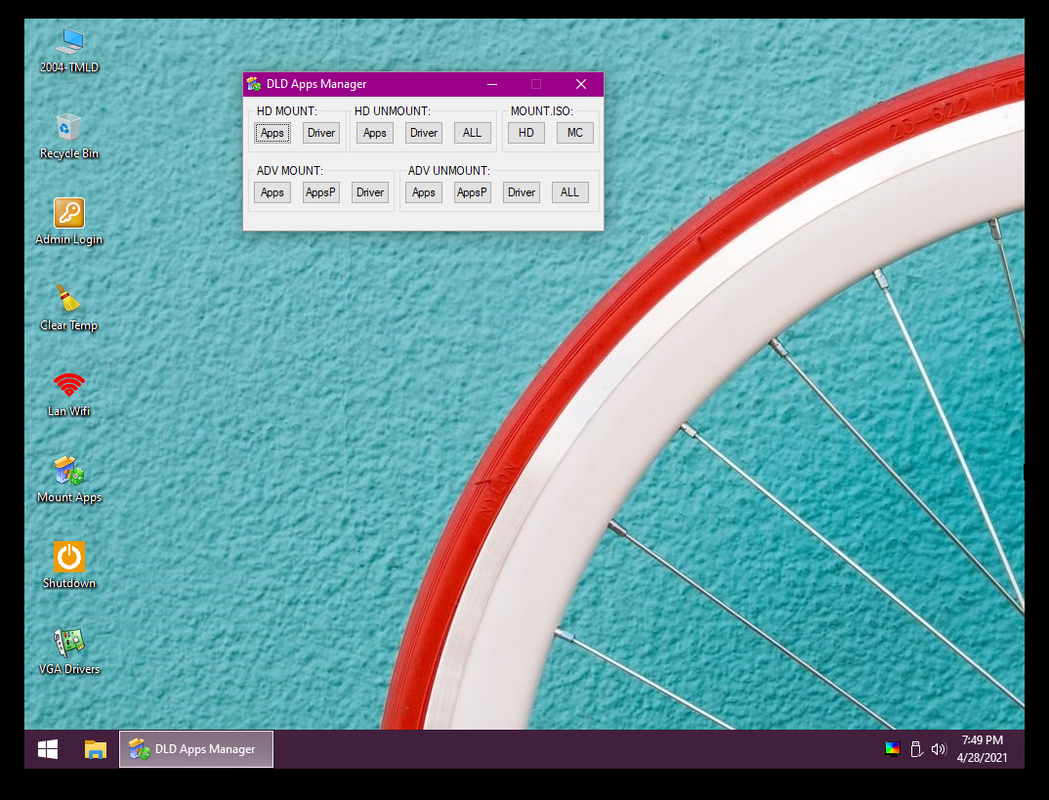Click Driver under ADV UNMOUNT
1049x800 pixels.
tap(521, 192)
